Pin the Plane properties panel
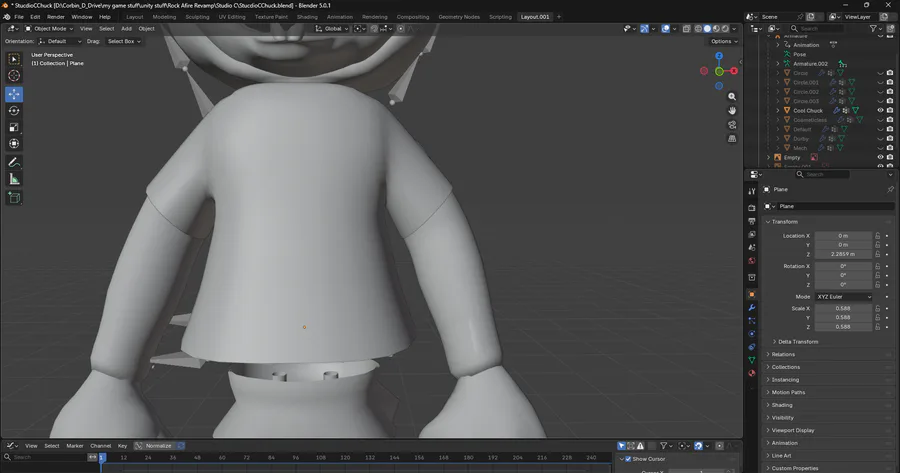 (x=890, y=189)
